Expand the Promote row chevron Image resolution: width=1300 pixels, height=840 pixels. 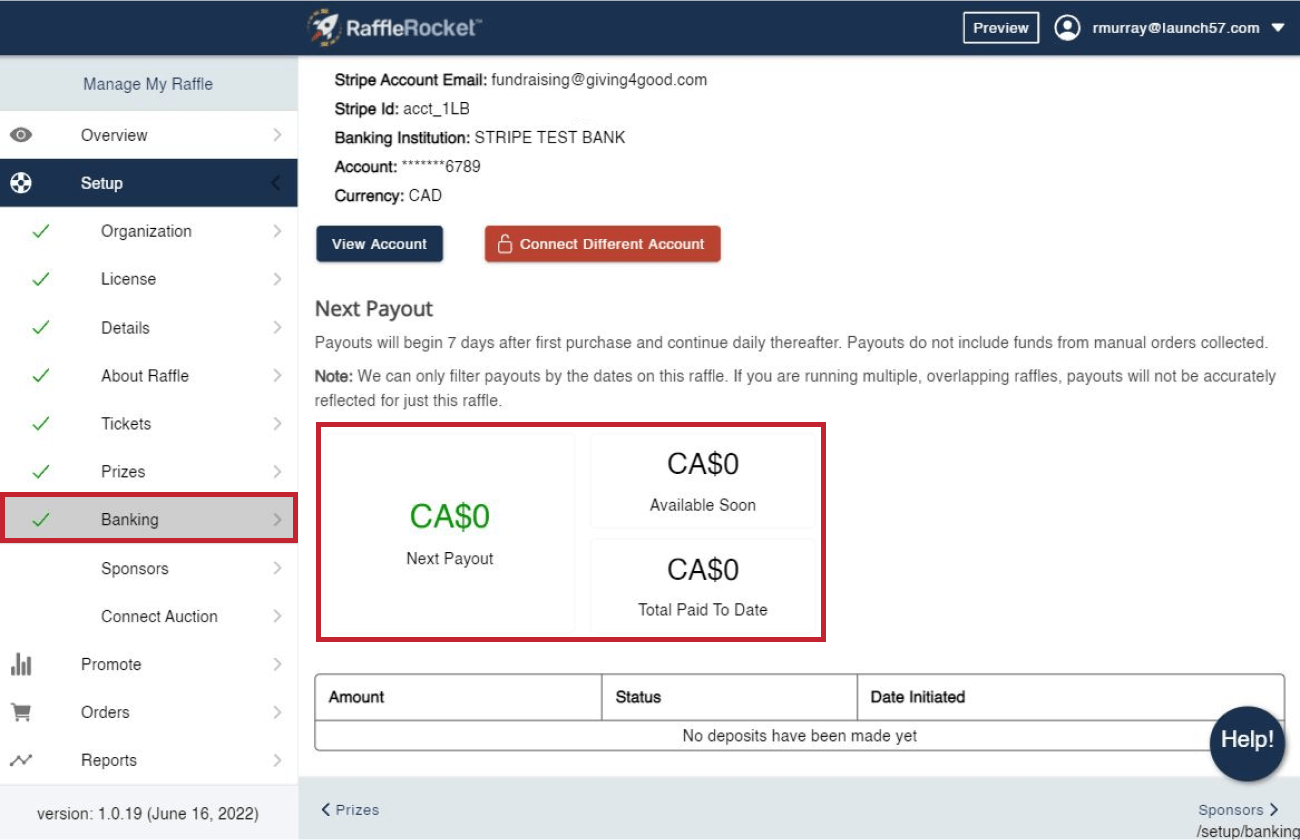click(x=277, y=664)
